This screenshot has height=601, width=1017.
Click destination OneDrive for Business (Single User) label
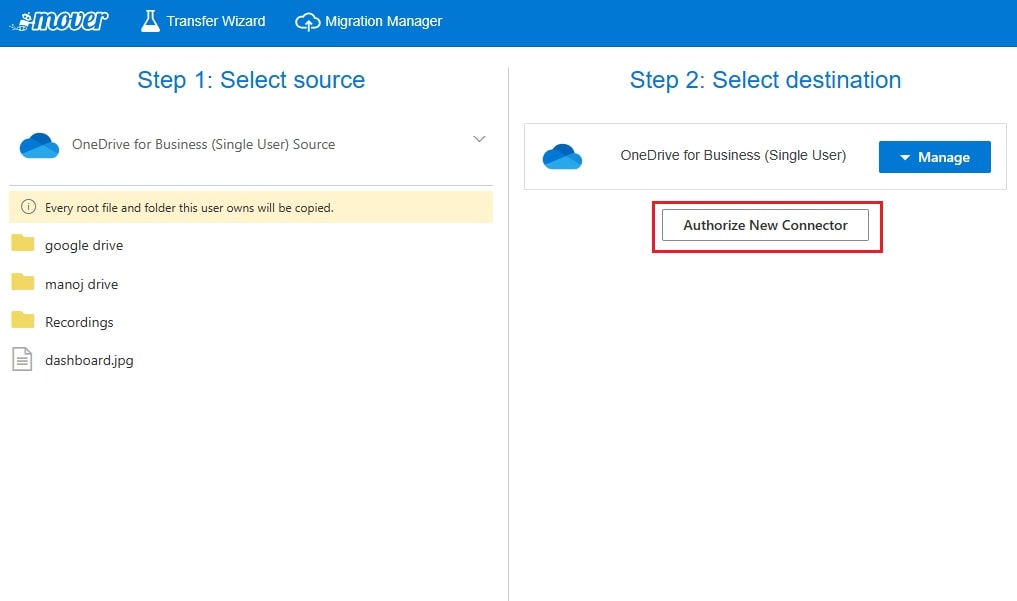734,156
